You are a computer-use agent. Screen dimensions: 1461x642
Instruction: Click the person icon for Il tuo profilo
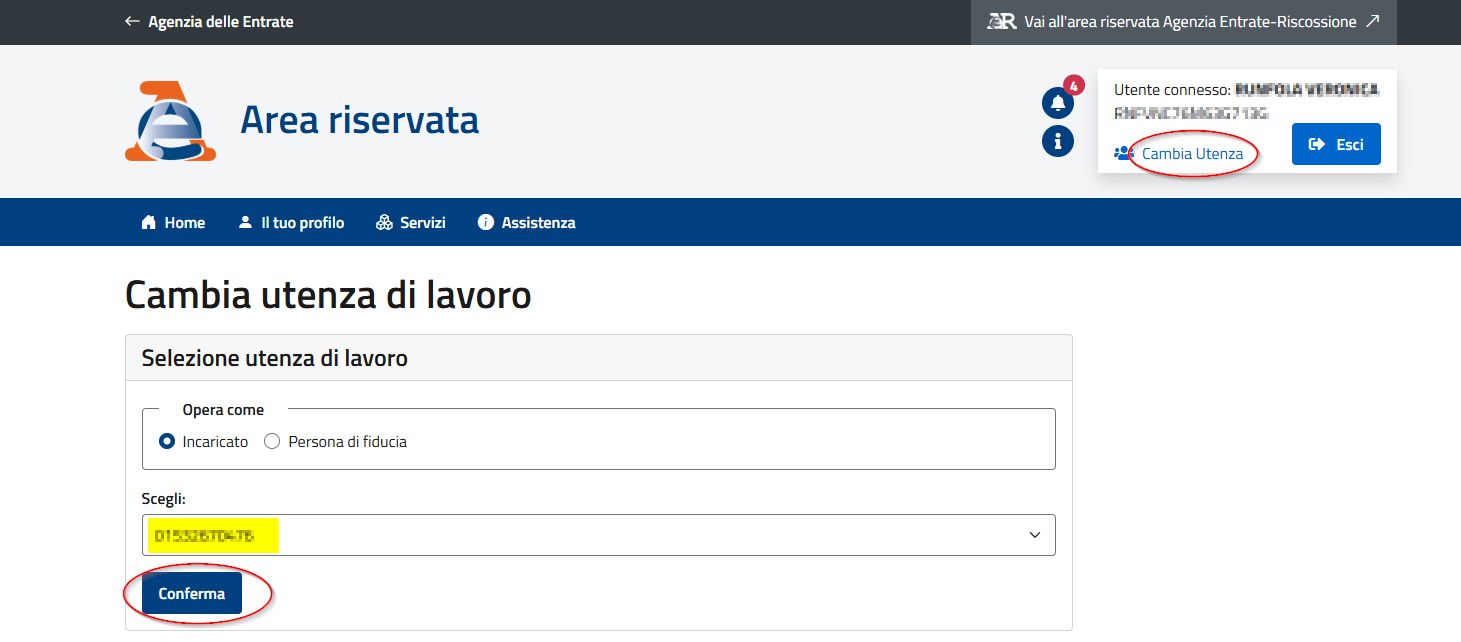pyautogui.click(x=245, y=222)
